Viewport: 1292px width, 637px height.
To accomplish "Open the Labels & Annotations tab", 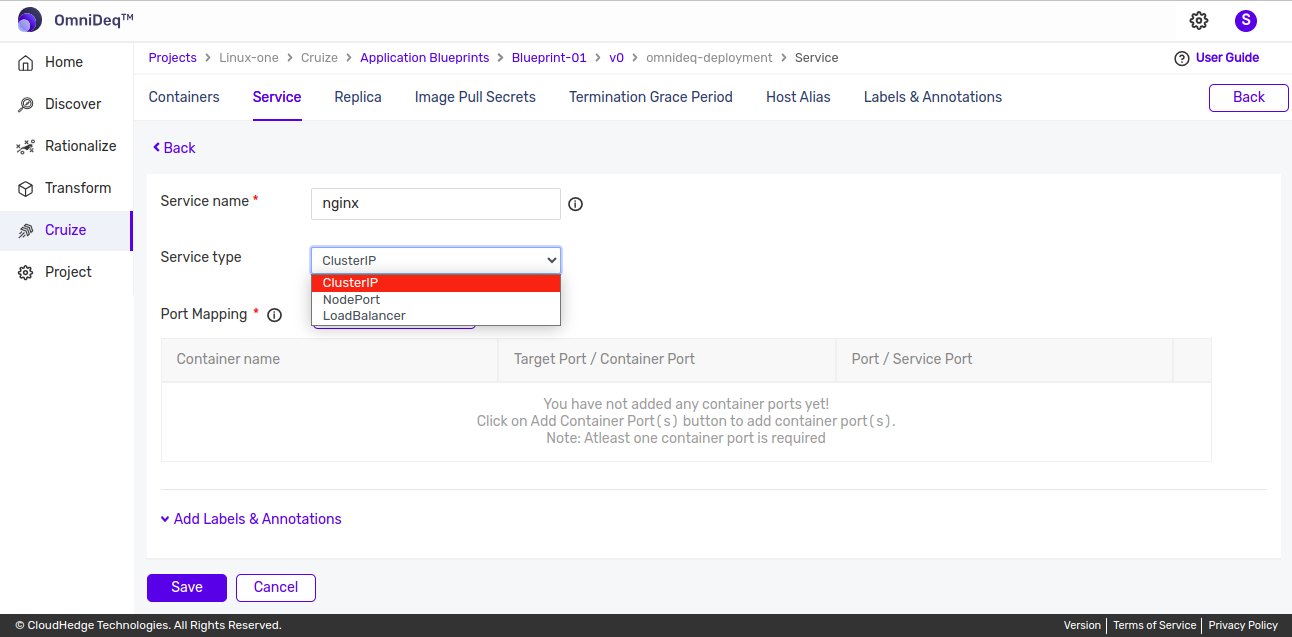I will tap(933, 97).
